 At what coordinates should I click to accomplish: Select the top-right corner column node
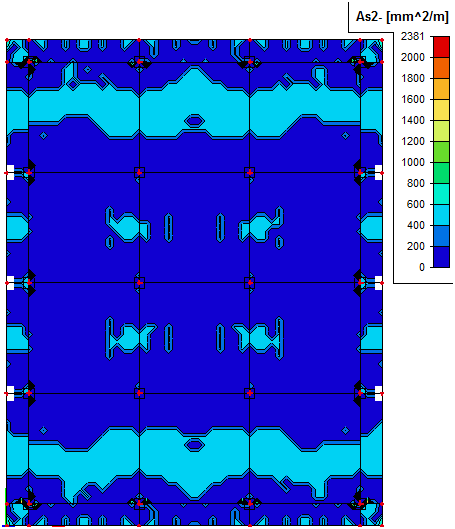coord(360,62)
